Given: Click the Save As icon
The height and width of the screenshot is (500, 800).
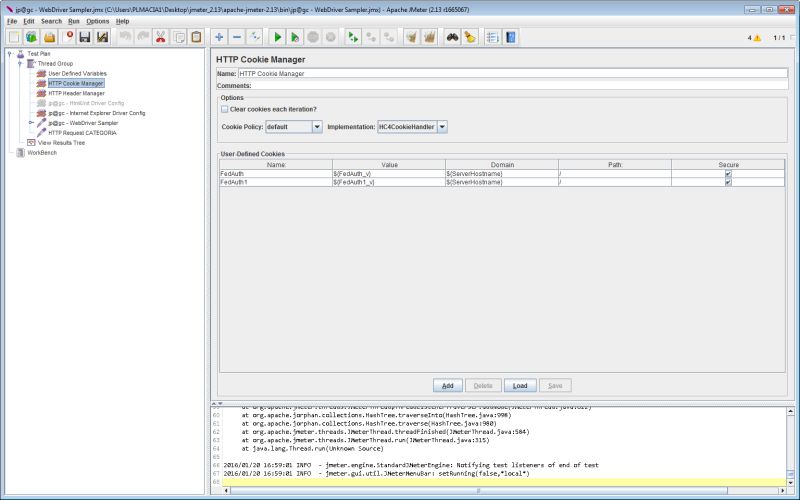Looking at the screenshot, I should 103,37.
